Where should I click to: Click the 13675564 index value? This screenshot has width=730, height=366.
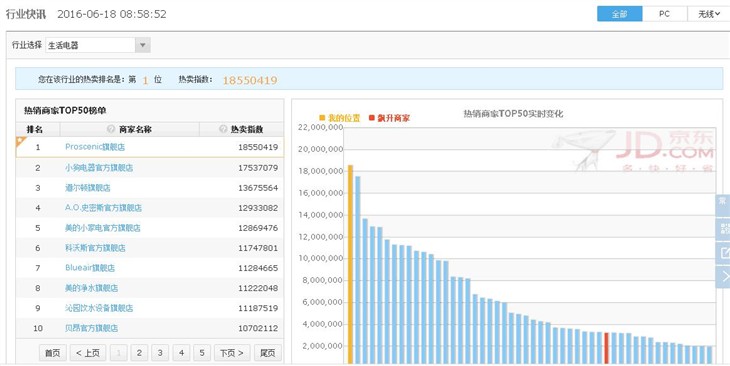[258, 188]
